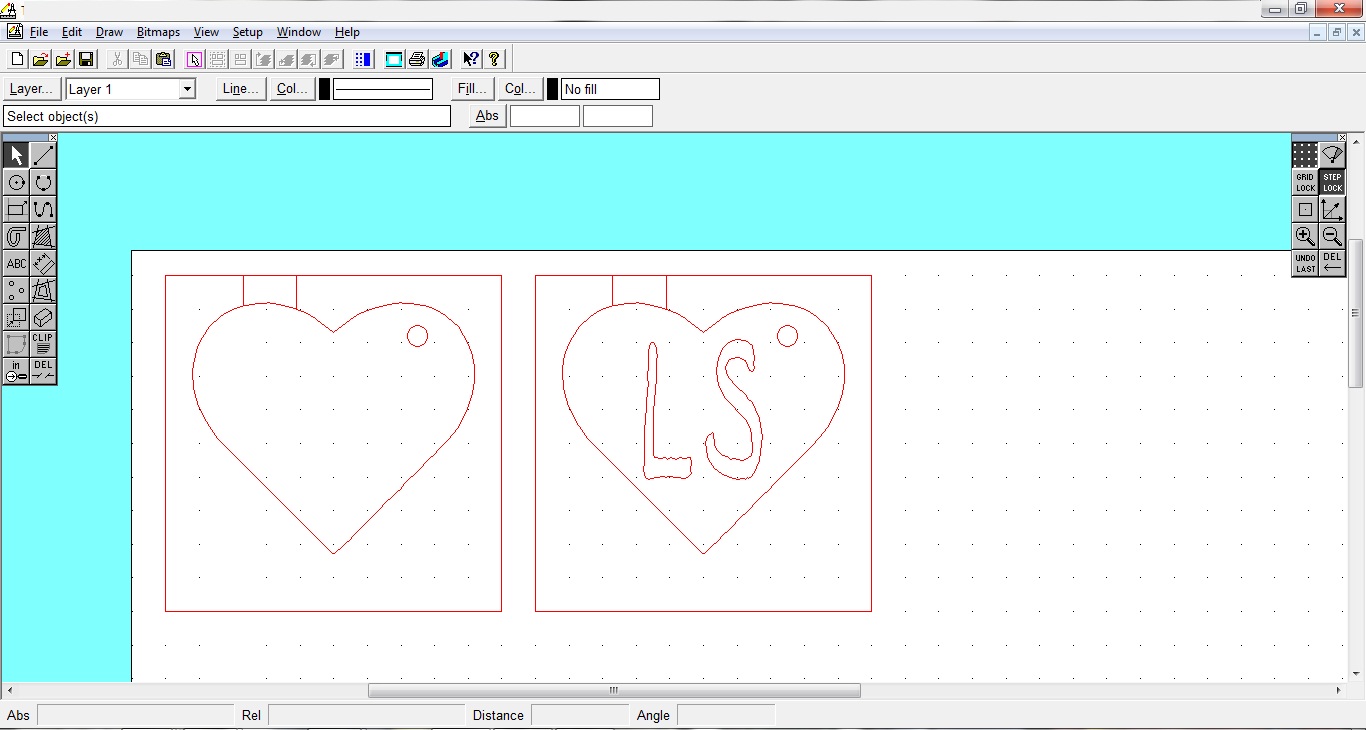Click the yellow question mark Help icon
1366x730 pixels.
coord(494,59)
